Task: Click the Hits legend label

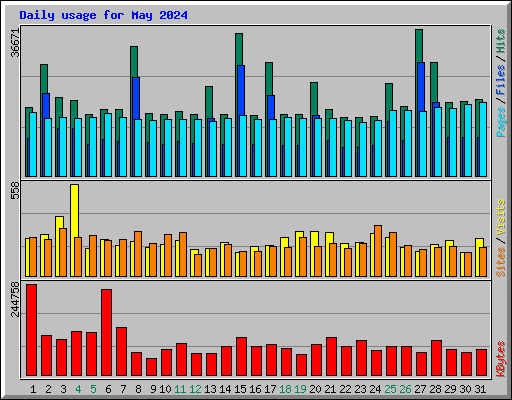Action: point(501,41)
